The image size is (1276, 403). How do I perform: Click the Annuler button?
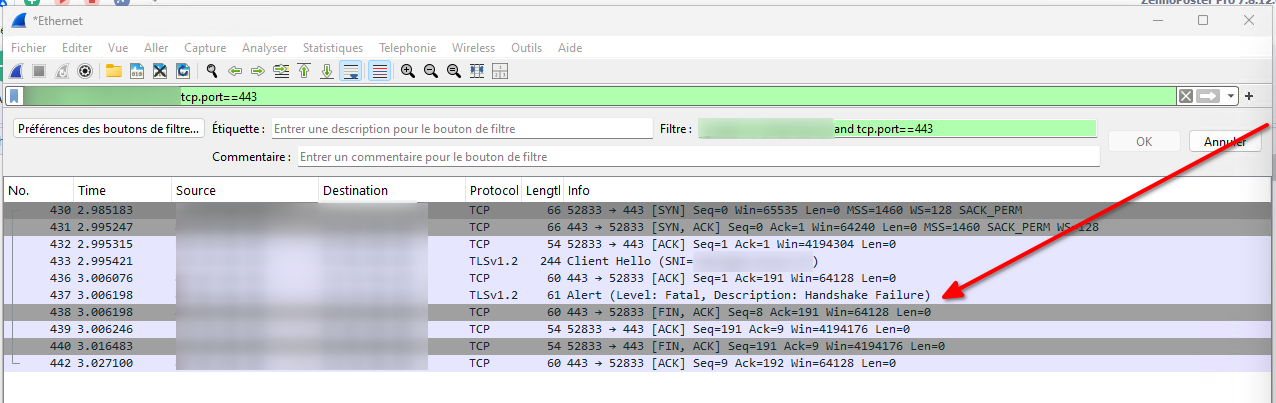tap(1225, 142)
